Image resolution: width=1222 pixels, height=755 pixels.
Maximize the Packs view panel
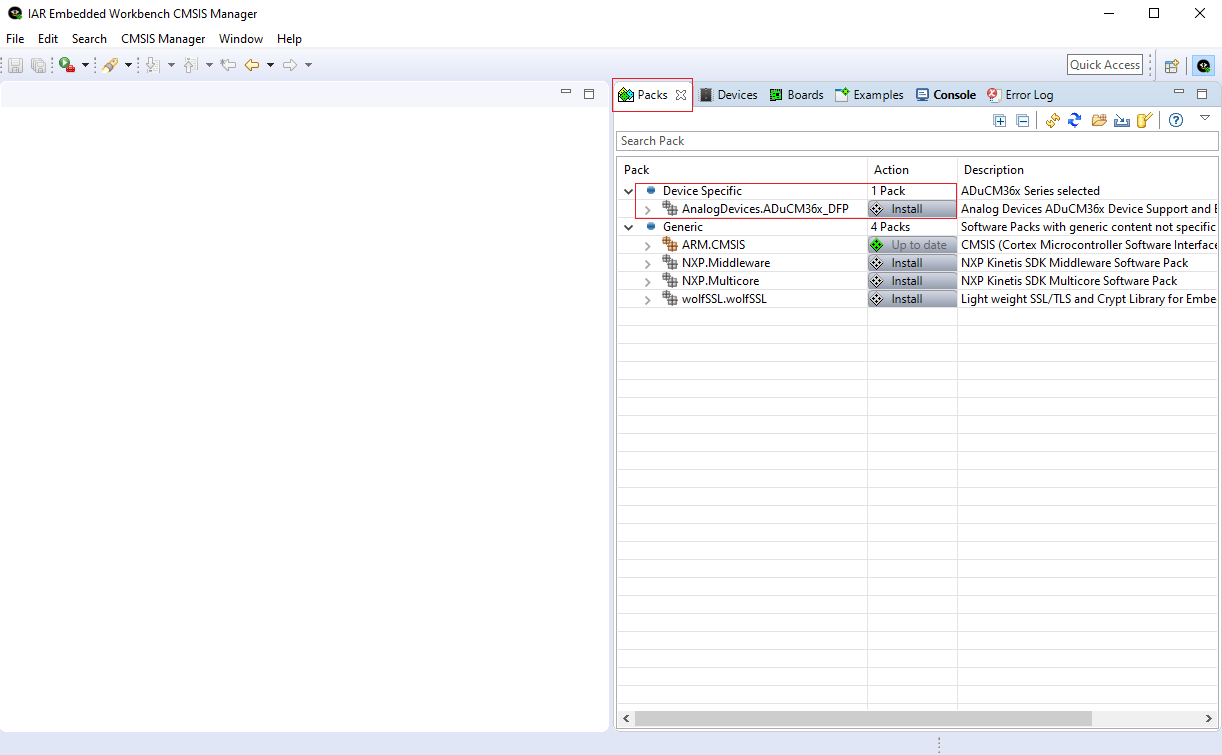coord(1202,94)
